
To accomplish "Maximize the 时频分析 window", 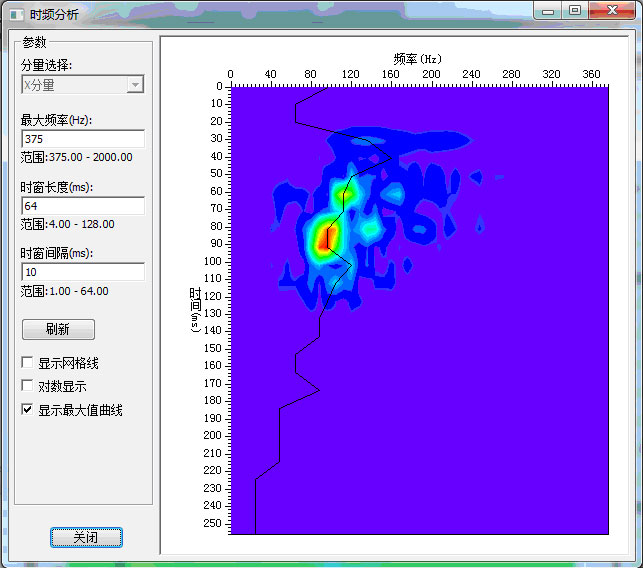I will [574, 11].
